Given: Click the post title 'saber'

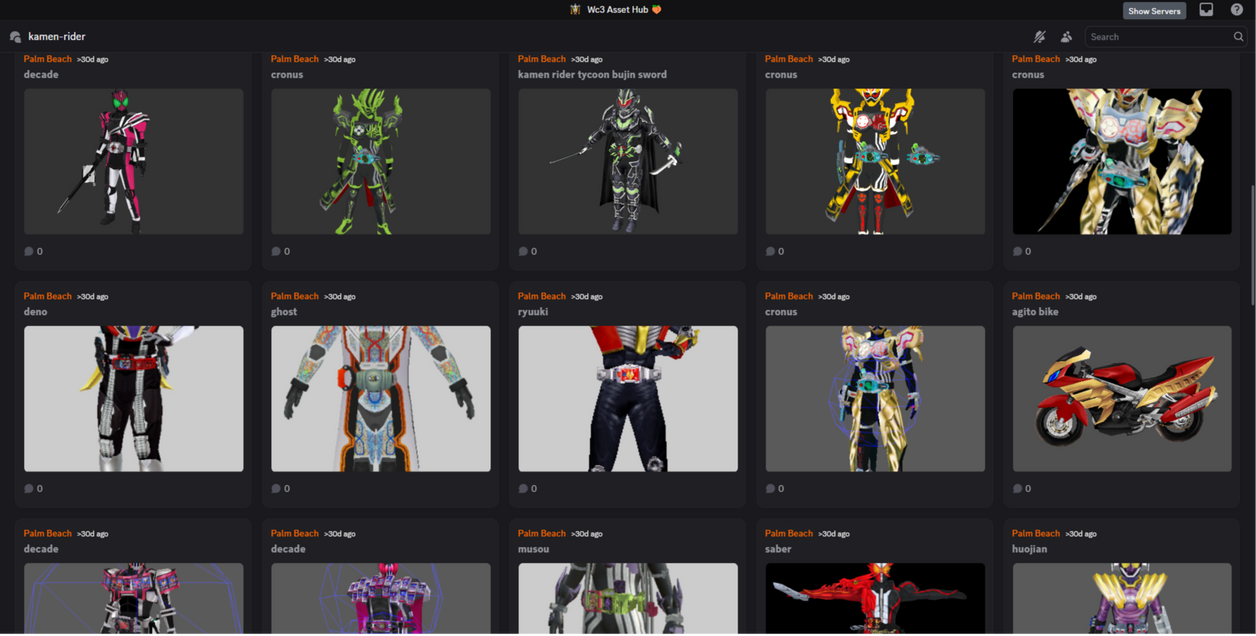Looking at the screenshot, I should click(778, 549).
